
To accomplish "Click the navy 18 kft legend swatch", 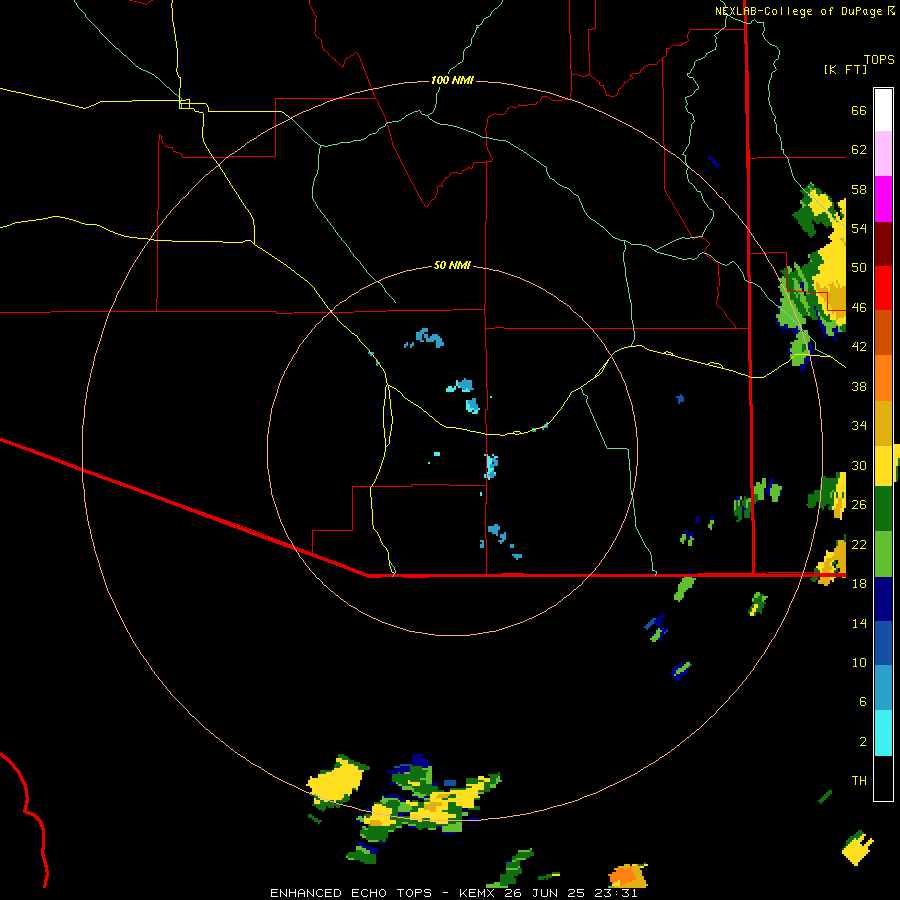I will click(883, 599).
